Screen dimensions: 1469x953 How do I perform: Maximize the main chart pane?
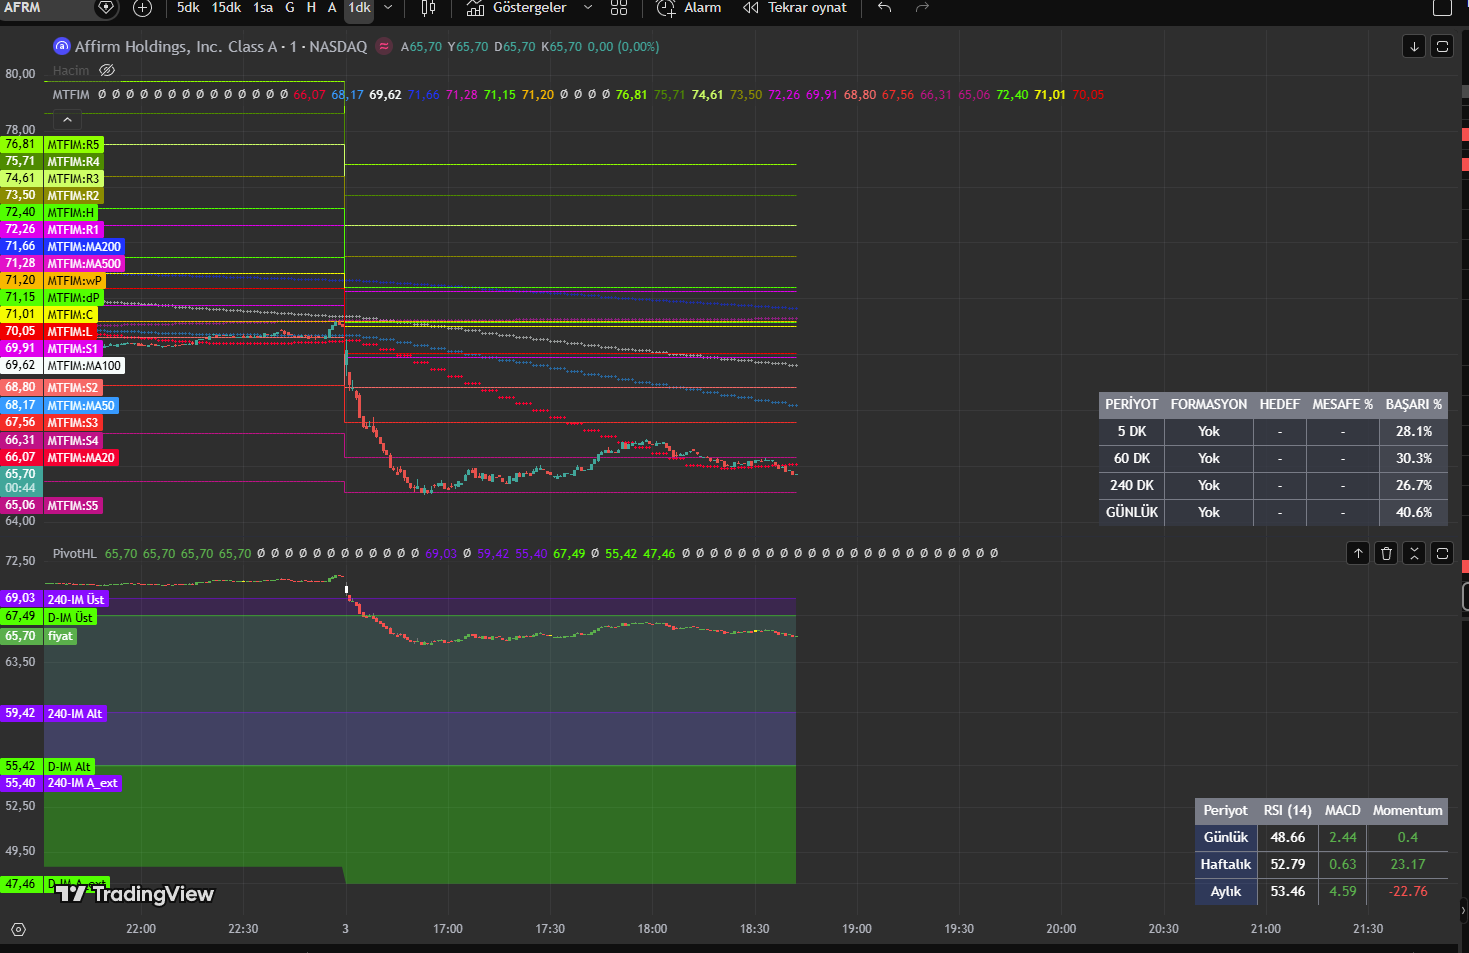click(1442, 46)
